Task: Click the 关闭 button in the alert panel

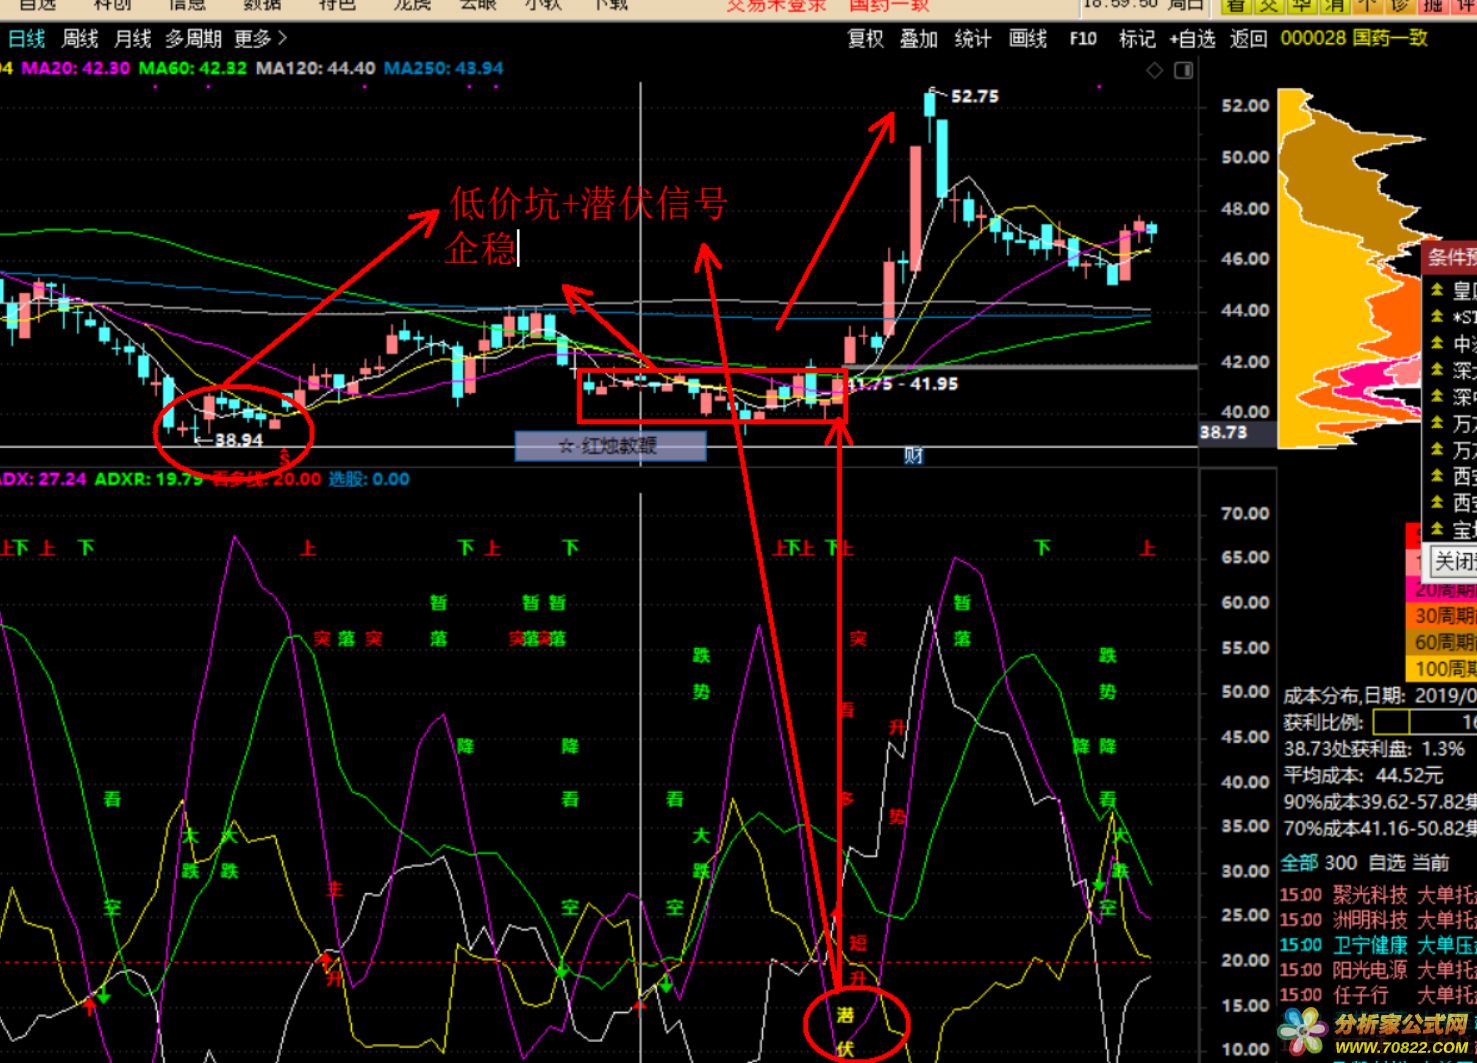Action: 1453,562
